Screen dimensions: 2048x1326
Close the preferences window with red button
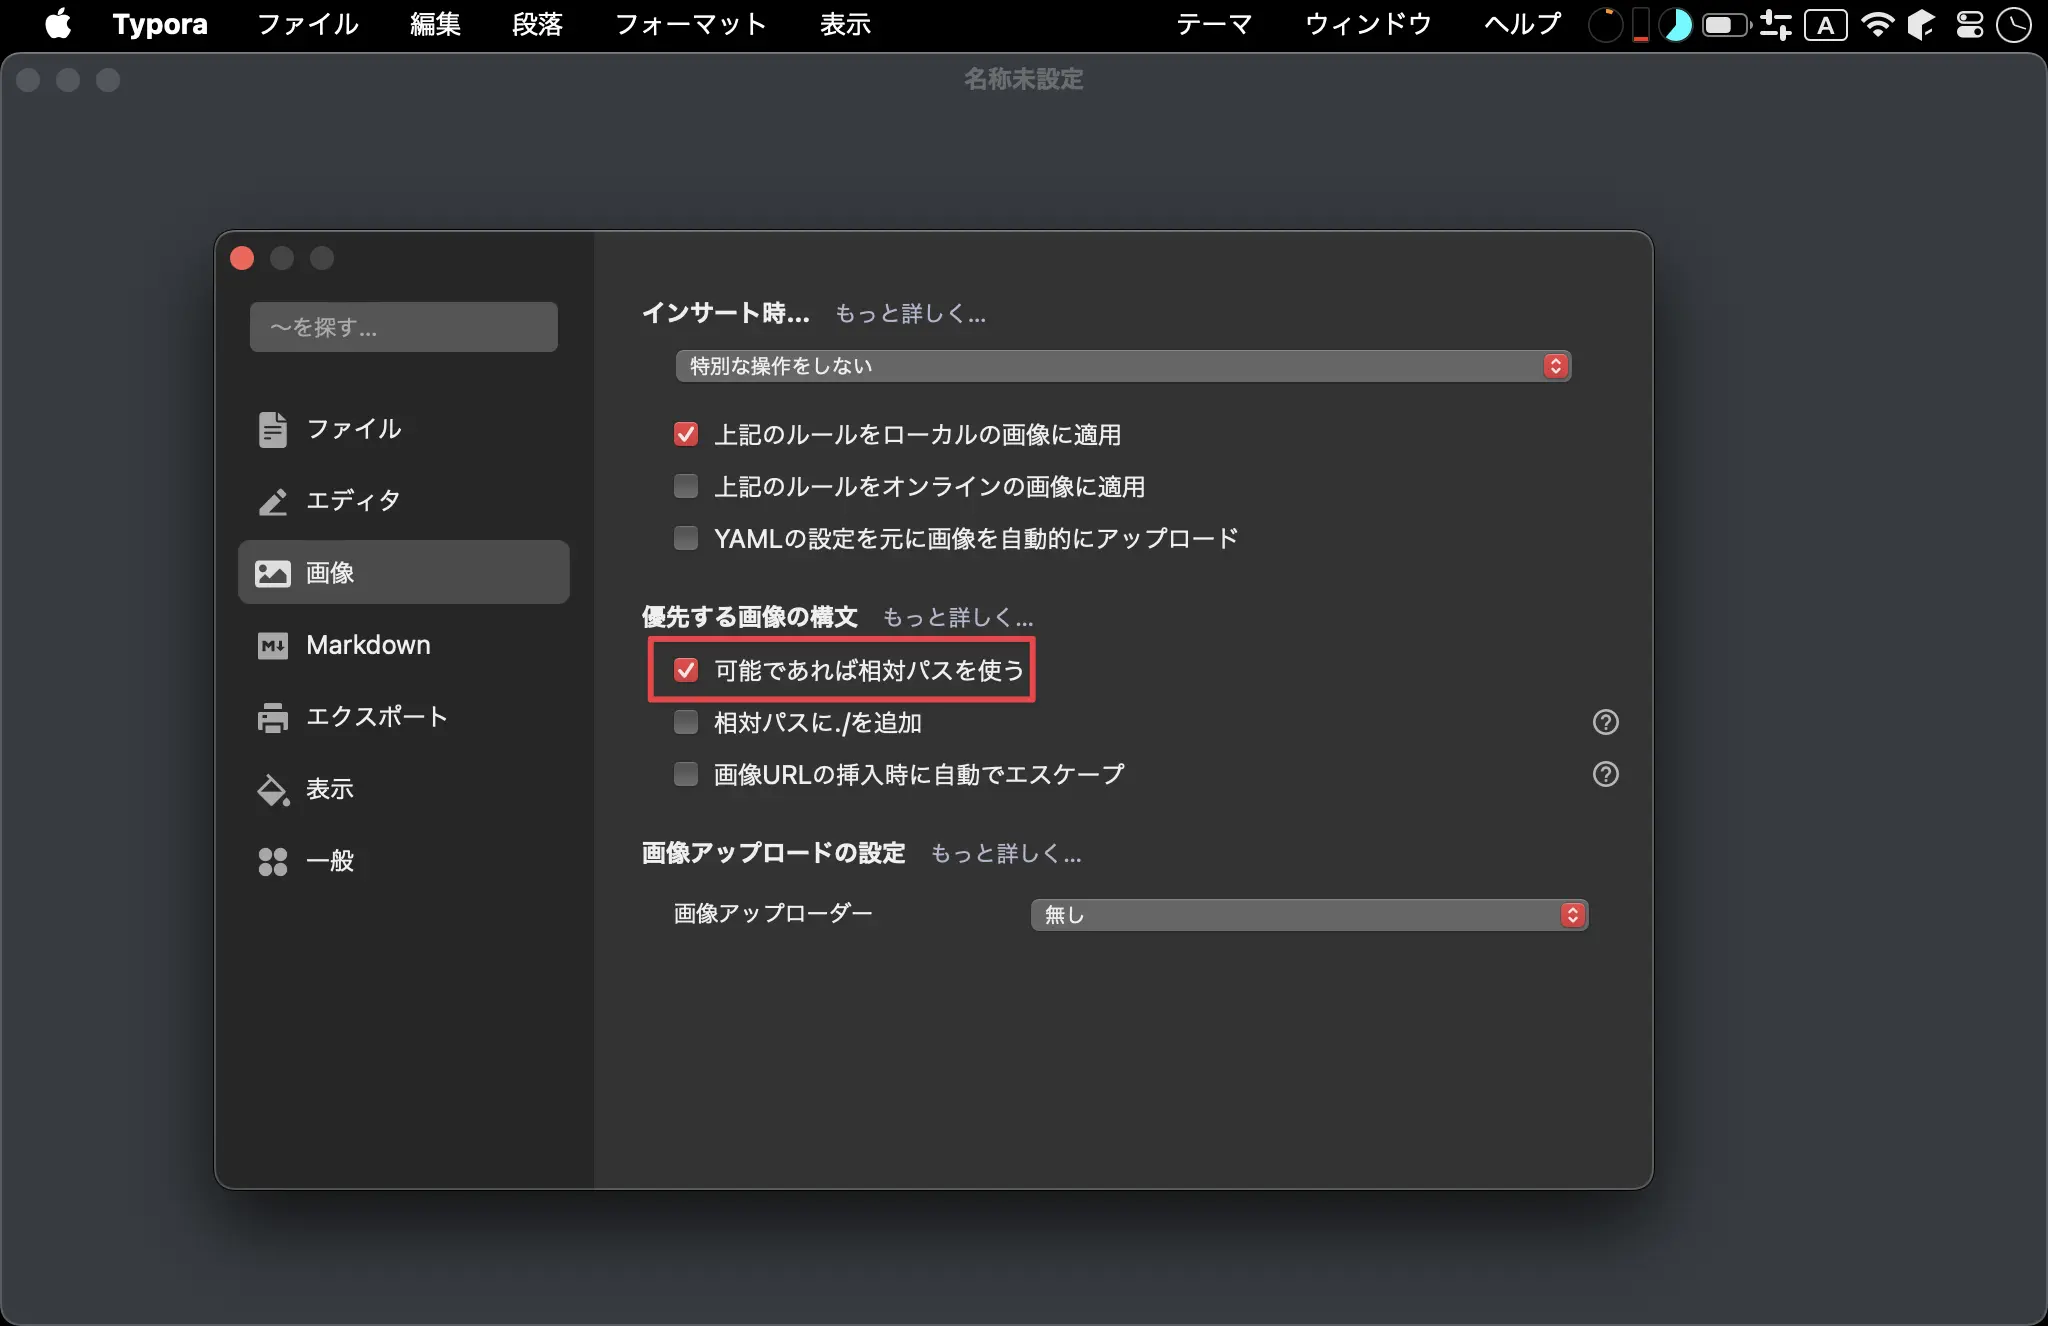tap(242, 258)
